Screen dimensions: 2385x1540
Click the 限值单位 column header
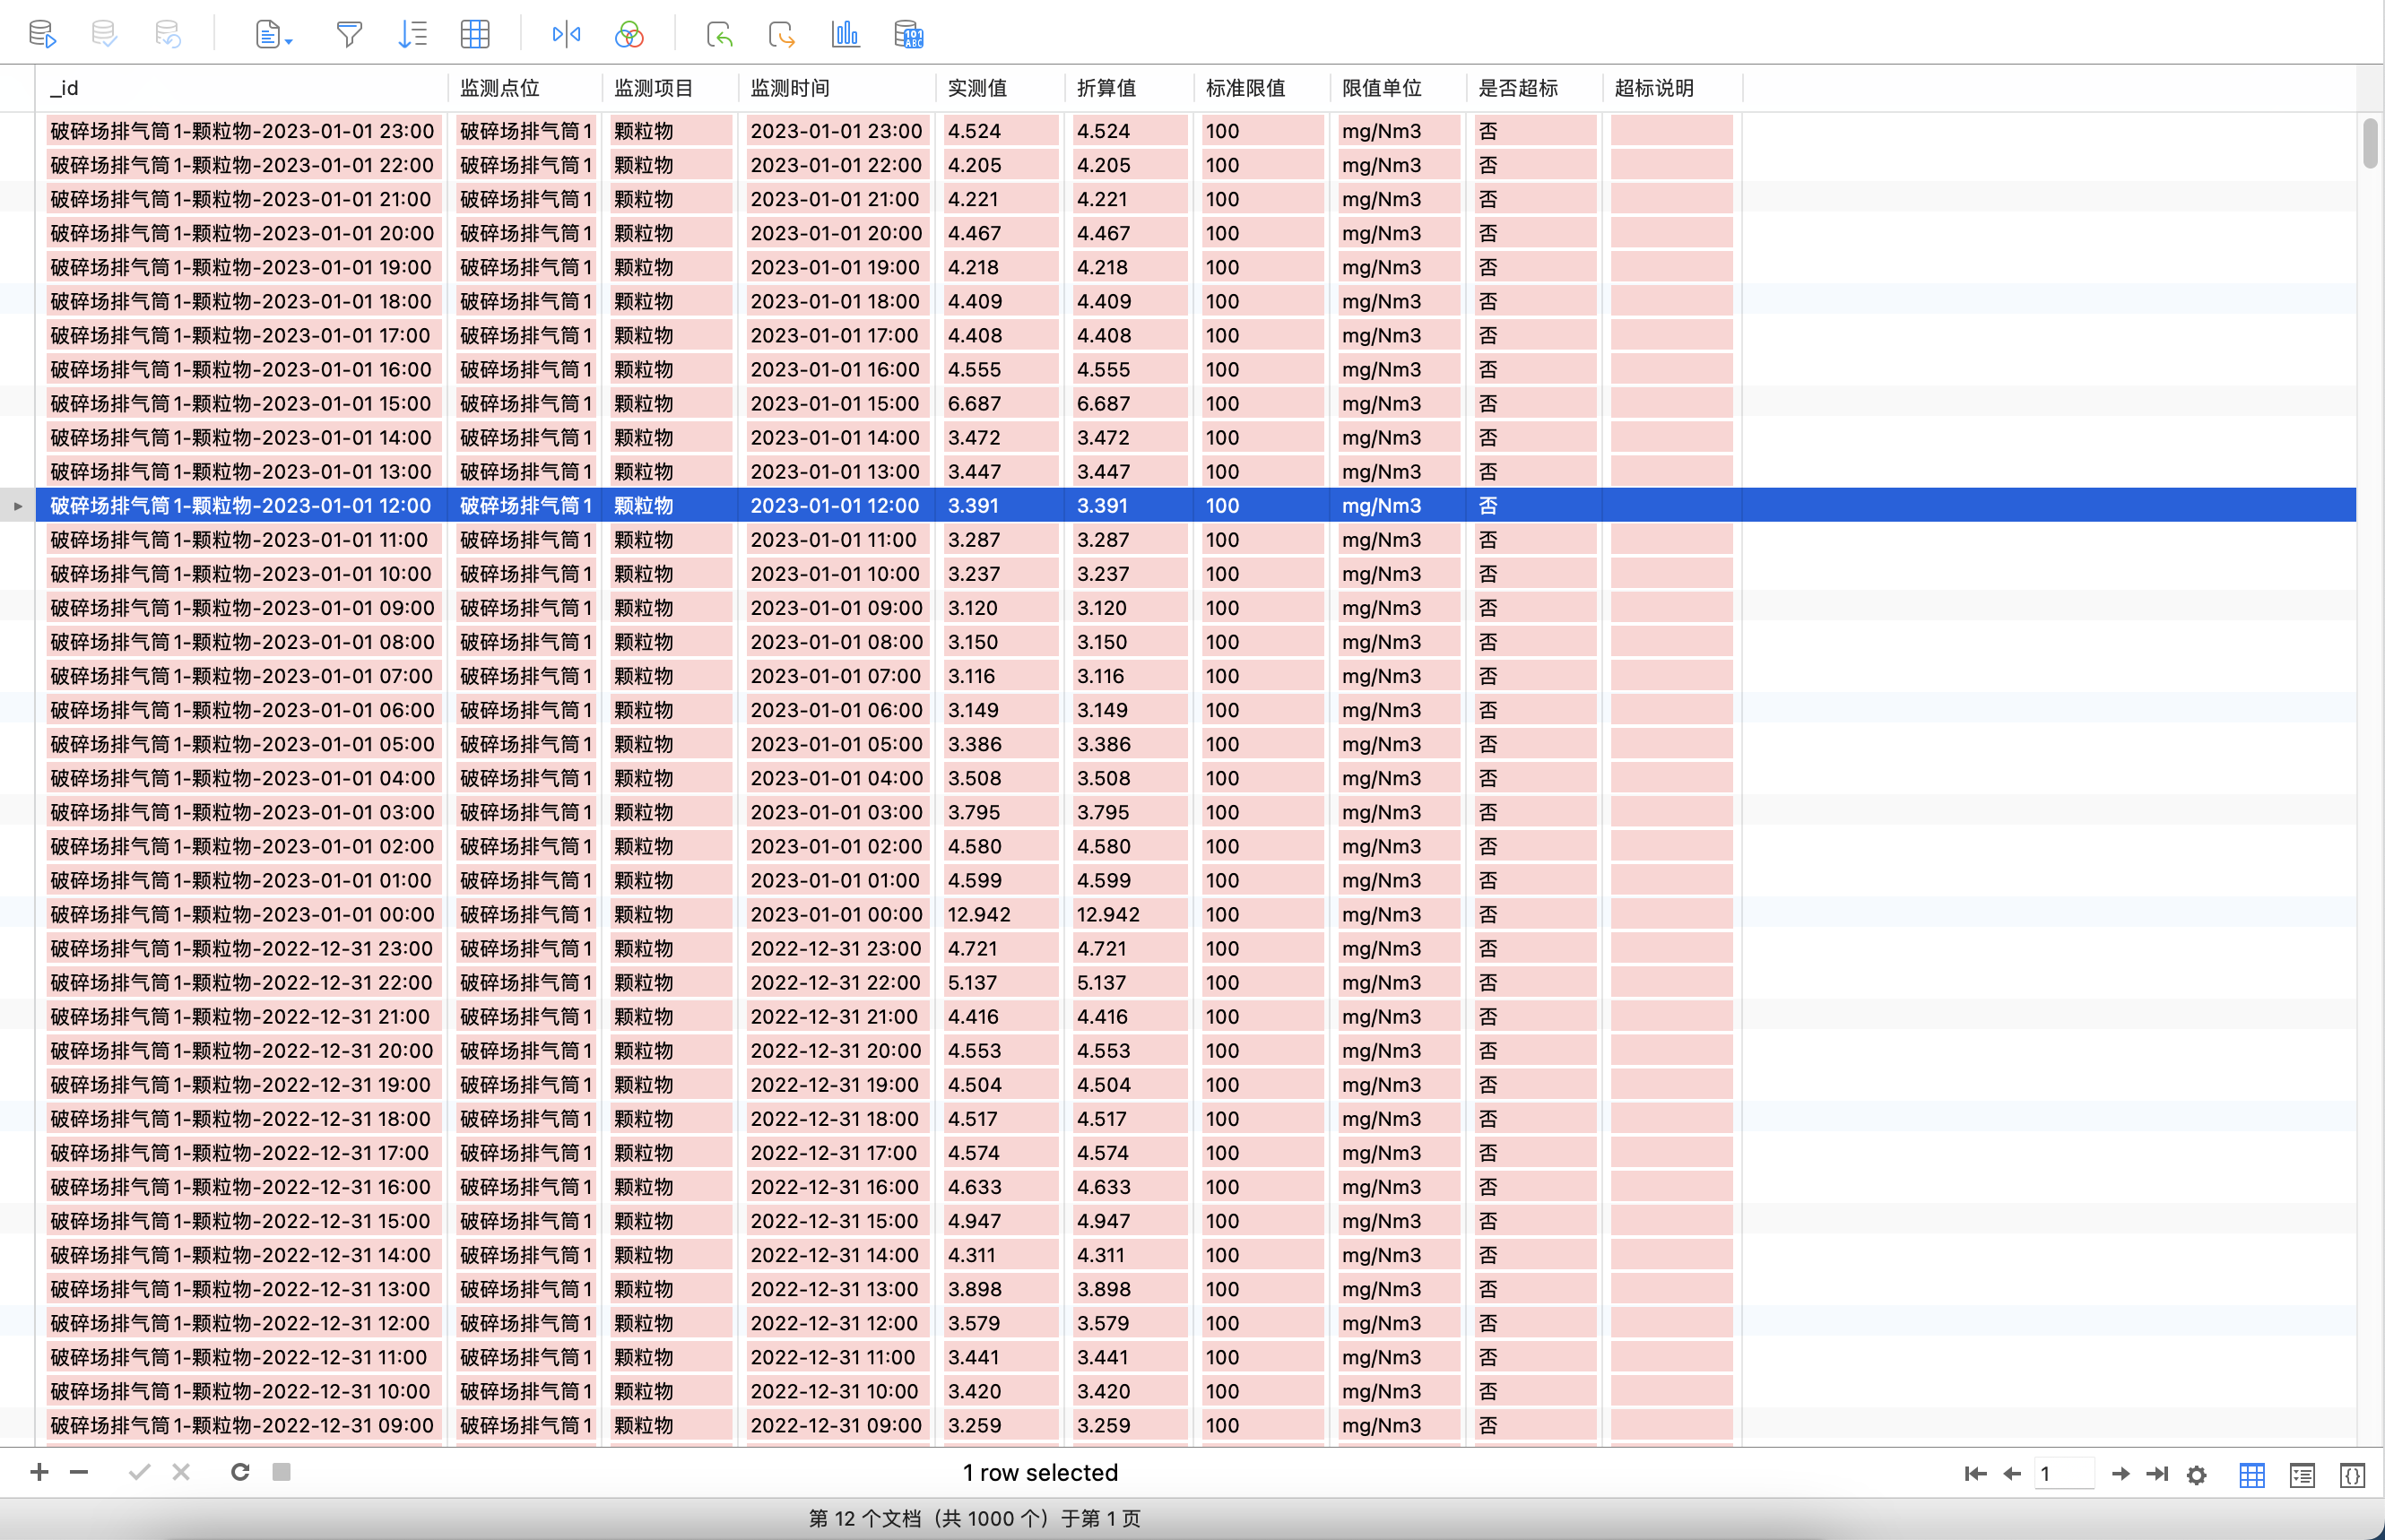(1397, 88)
